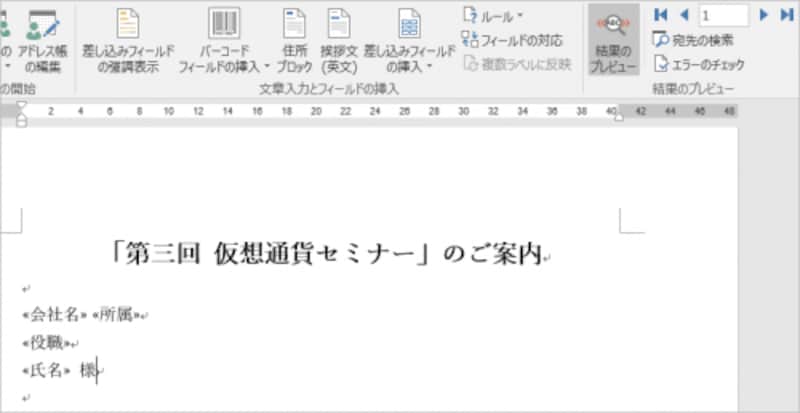
Task: Click the 様 character after 氏名
Action: [x=88, y=371]
